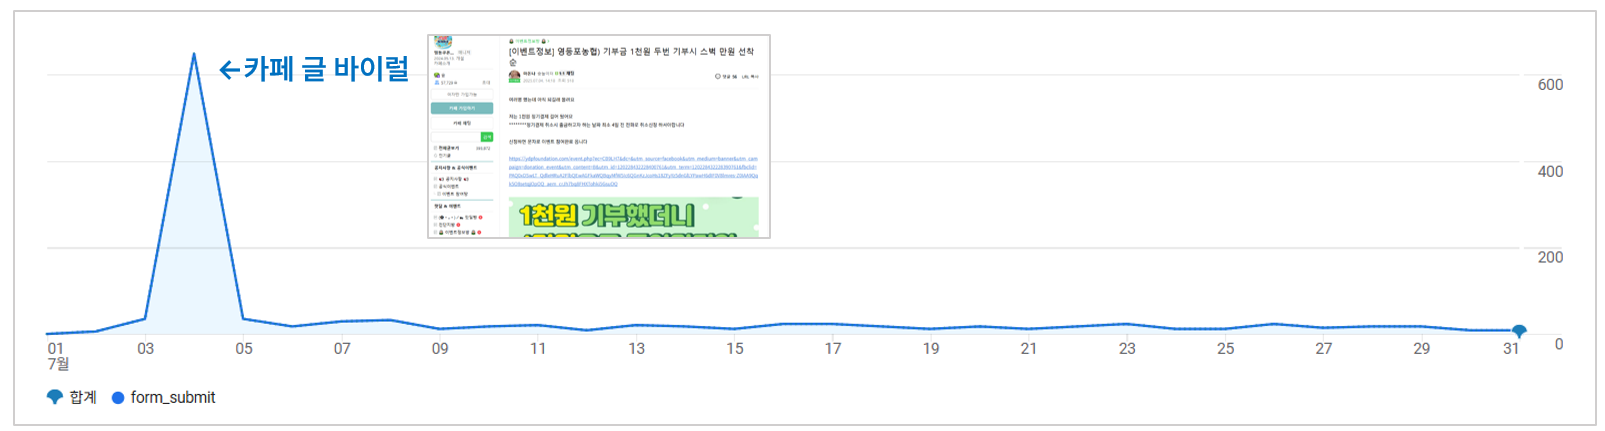Click the total marker at chart end
This screenshot has height=431, width=1605.
(1518, 331)
